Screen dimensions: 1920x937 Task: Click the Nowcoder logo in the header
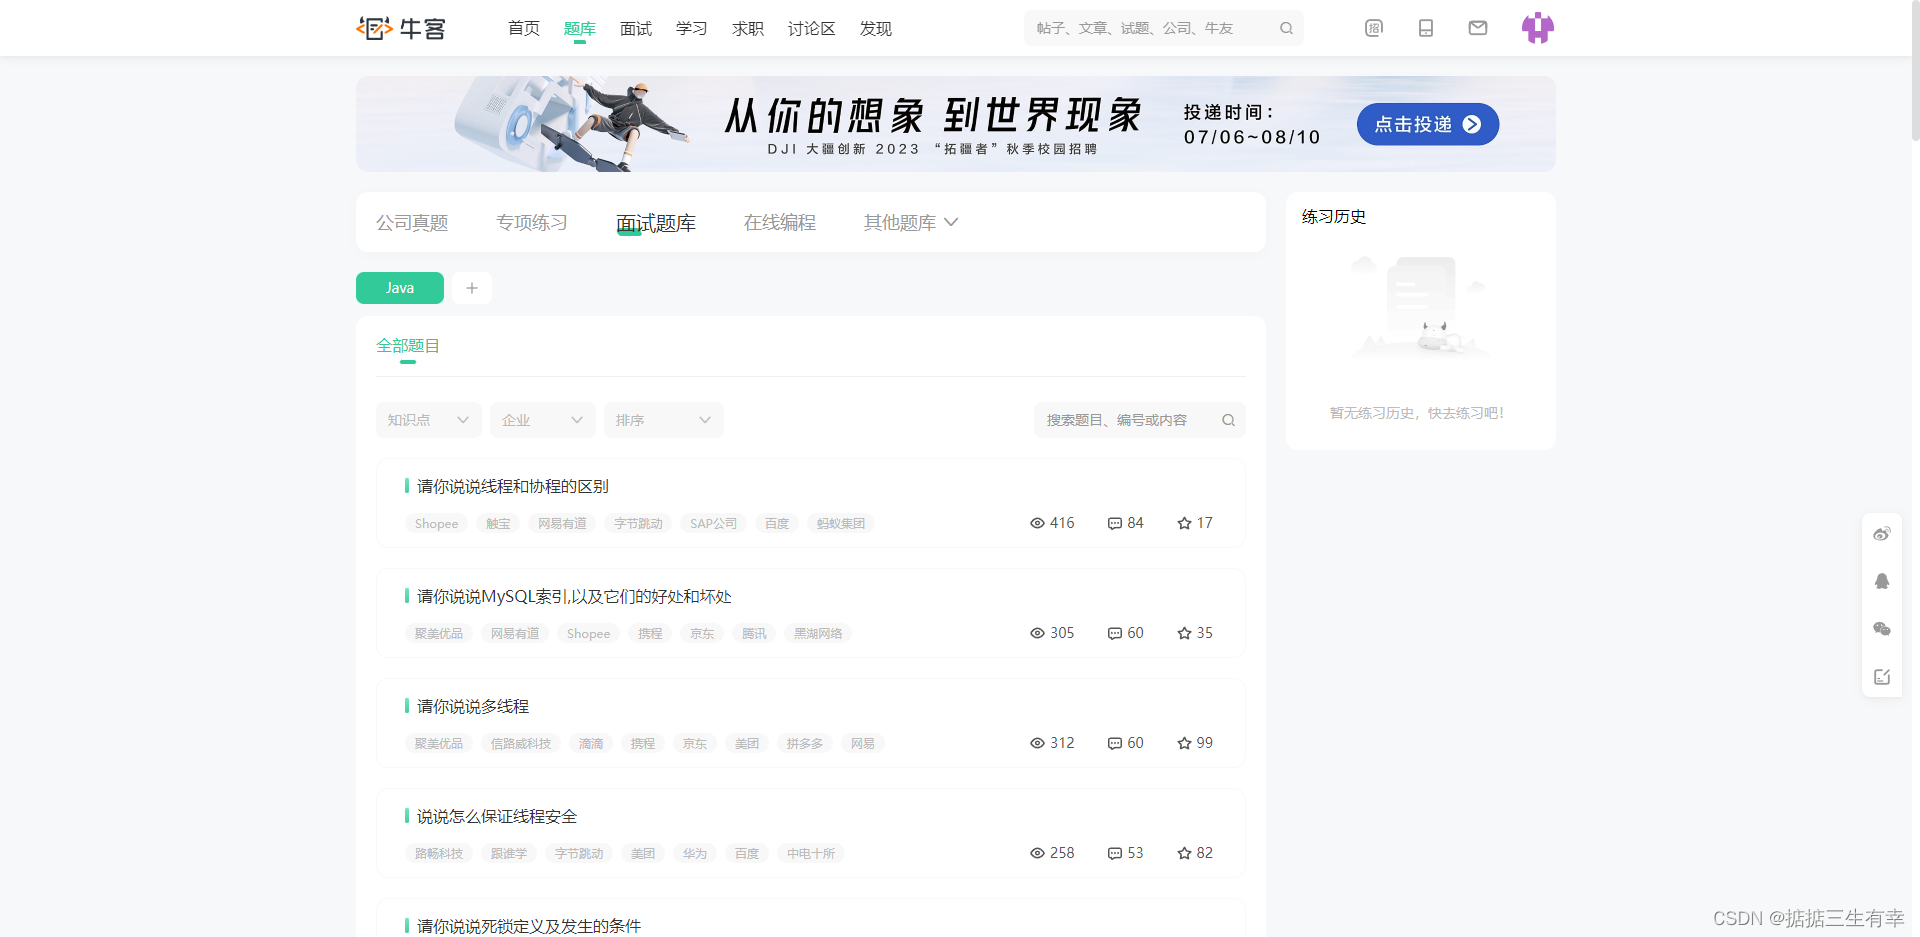tap(401, 28)
